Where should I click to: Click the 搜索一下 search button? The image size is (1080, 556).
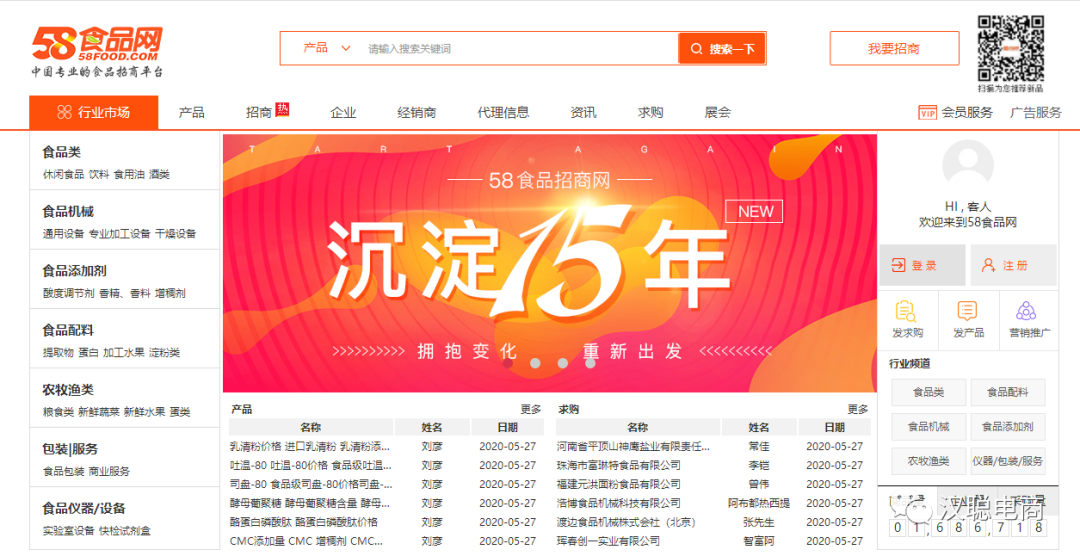722,49
